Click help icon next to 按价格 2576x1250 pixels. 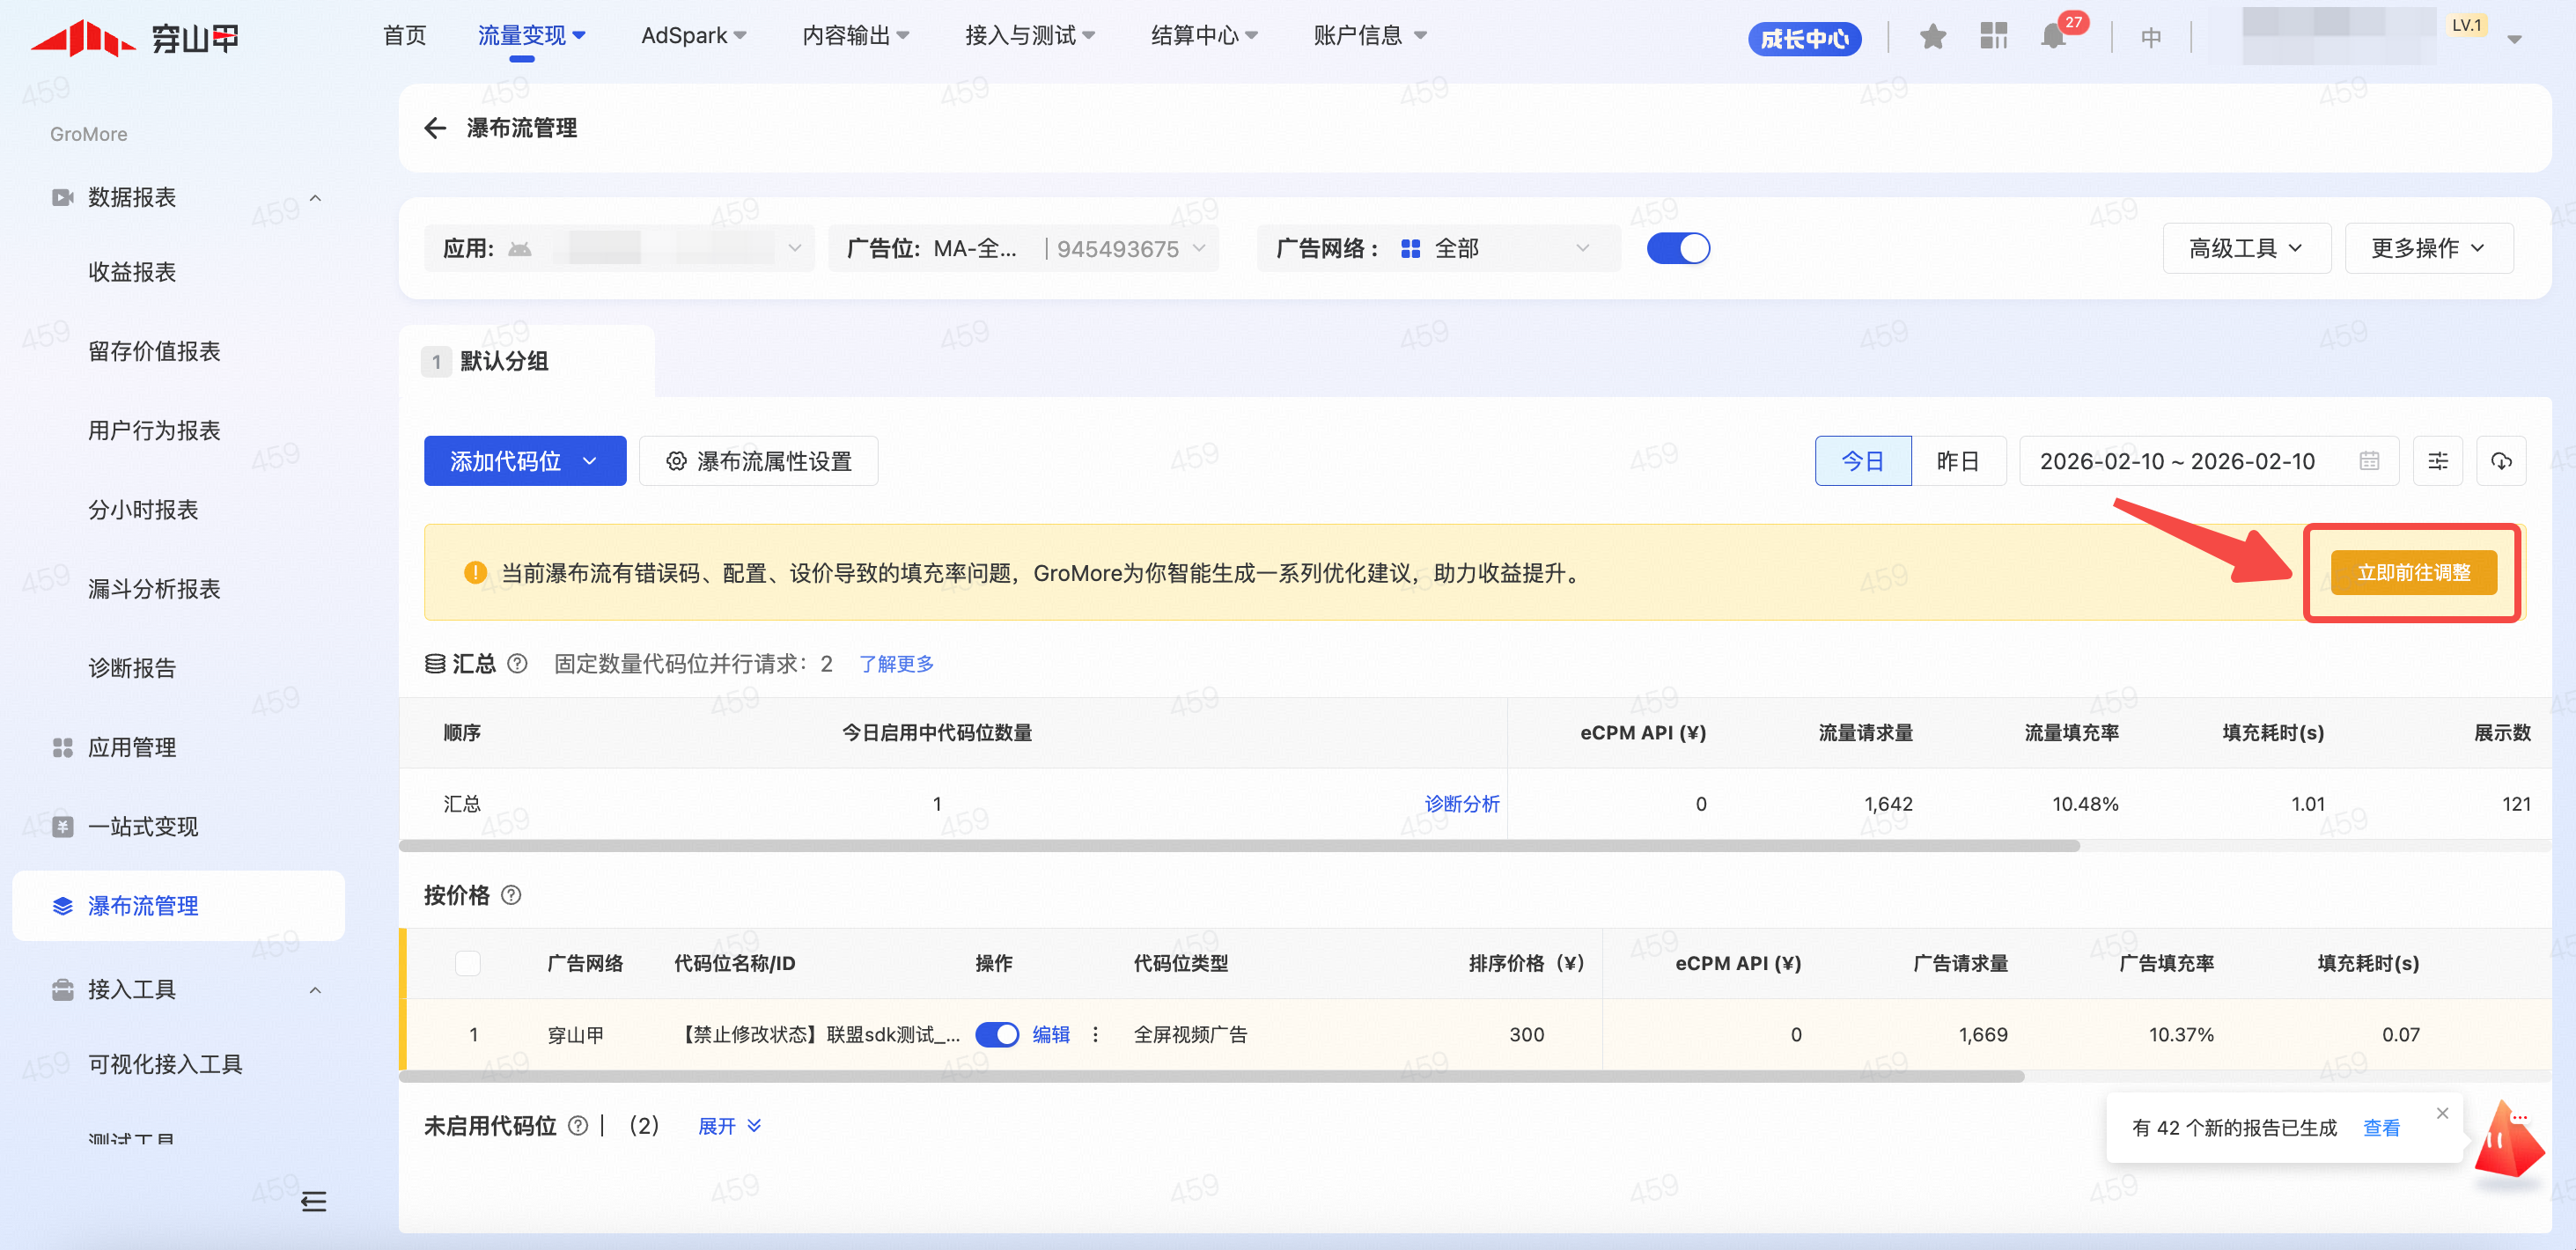(511, 895)
